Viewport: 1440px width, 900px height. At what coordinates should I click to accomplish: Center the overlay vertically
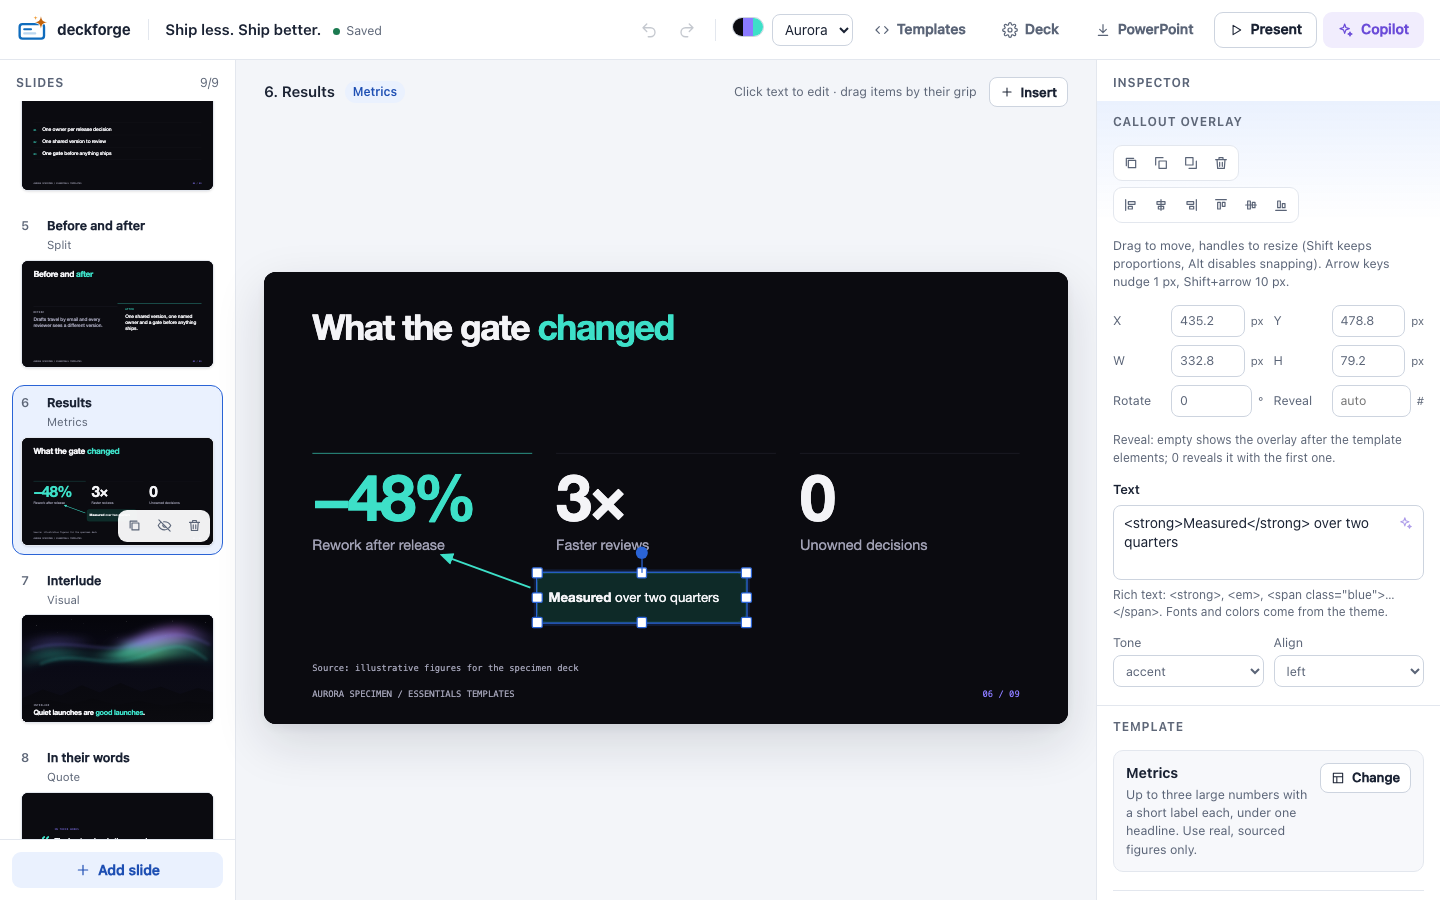click(1251, 205)
